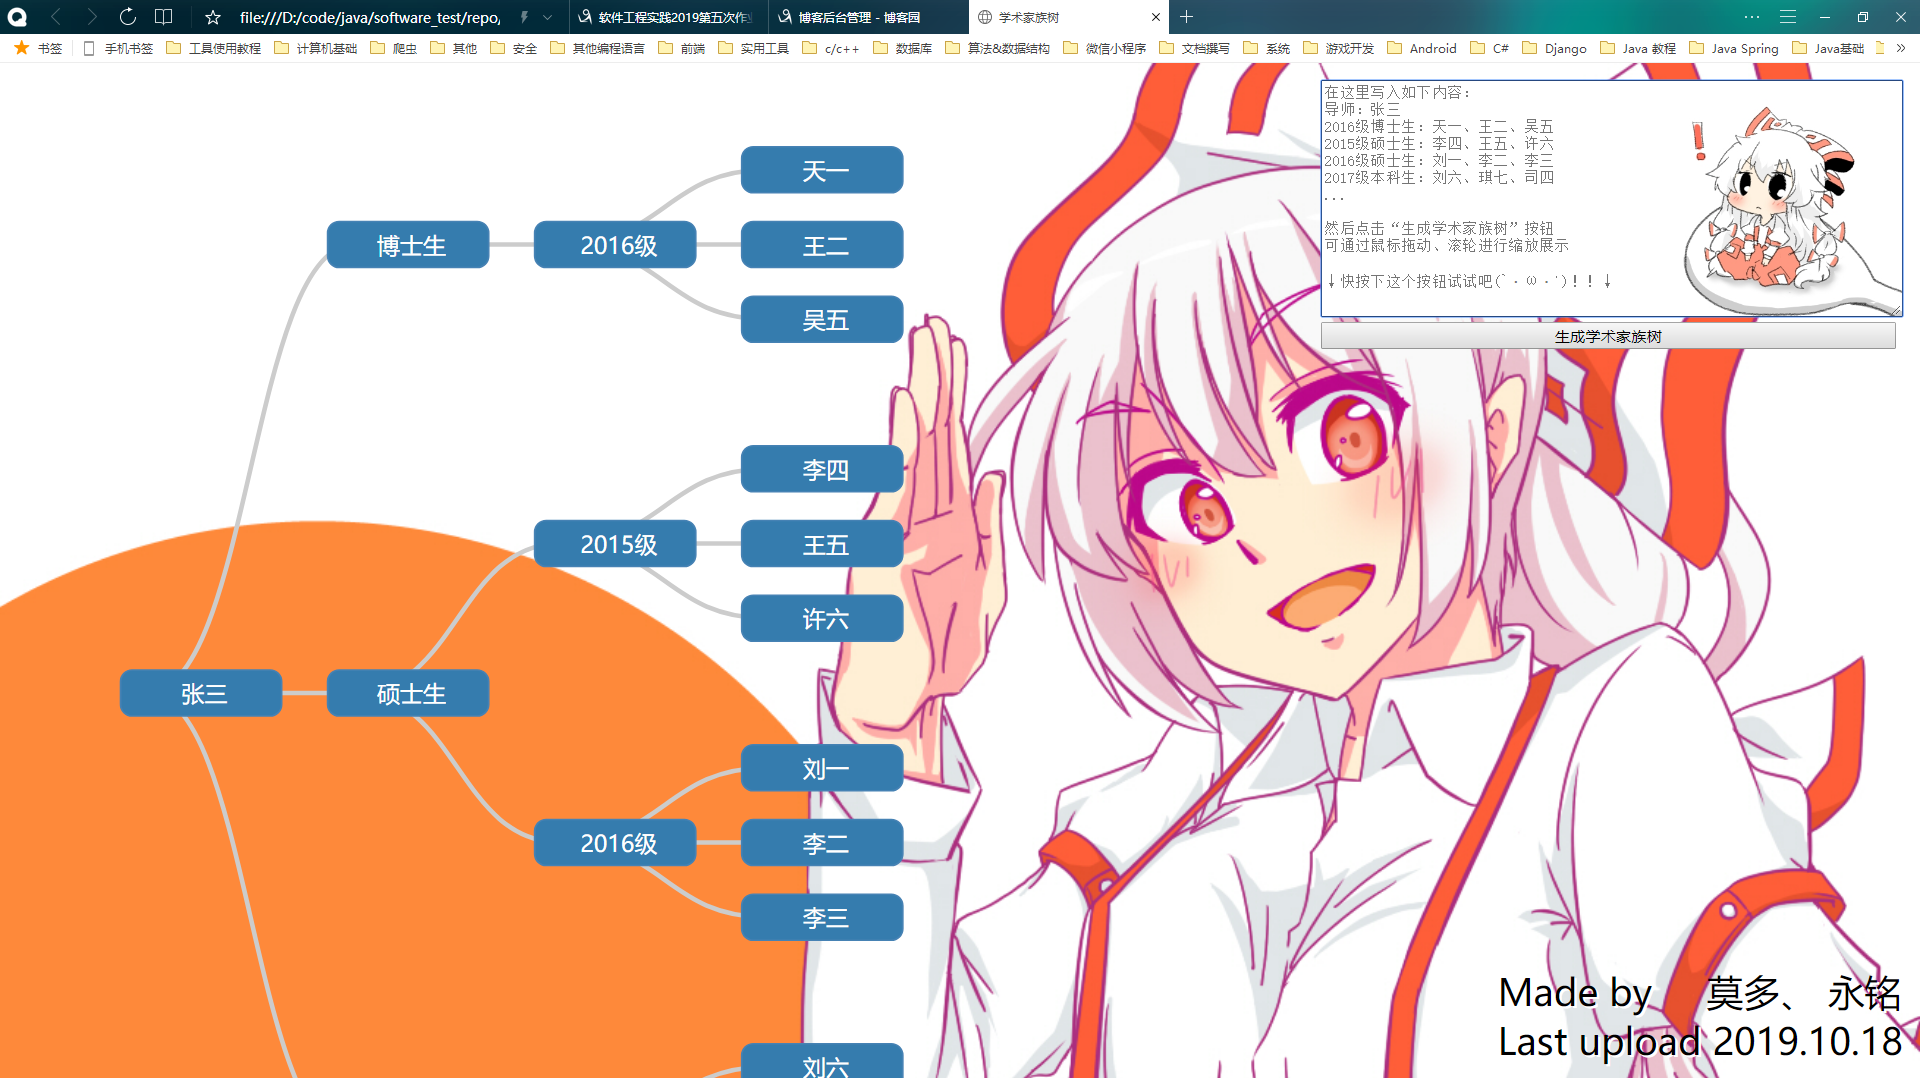Click the 硕士生 tree node
The height and width of the screenshot is (1078, 1920).
408,693
